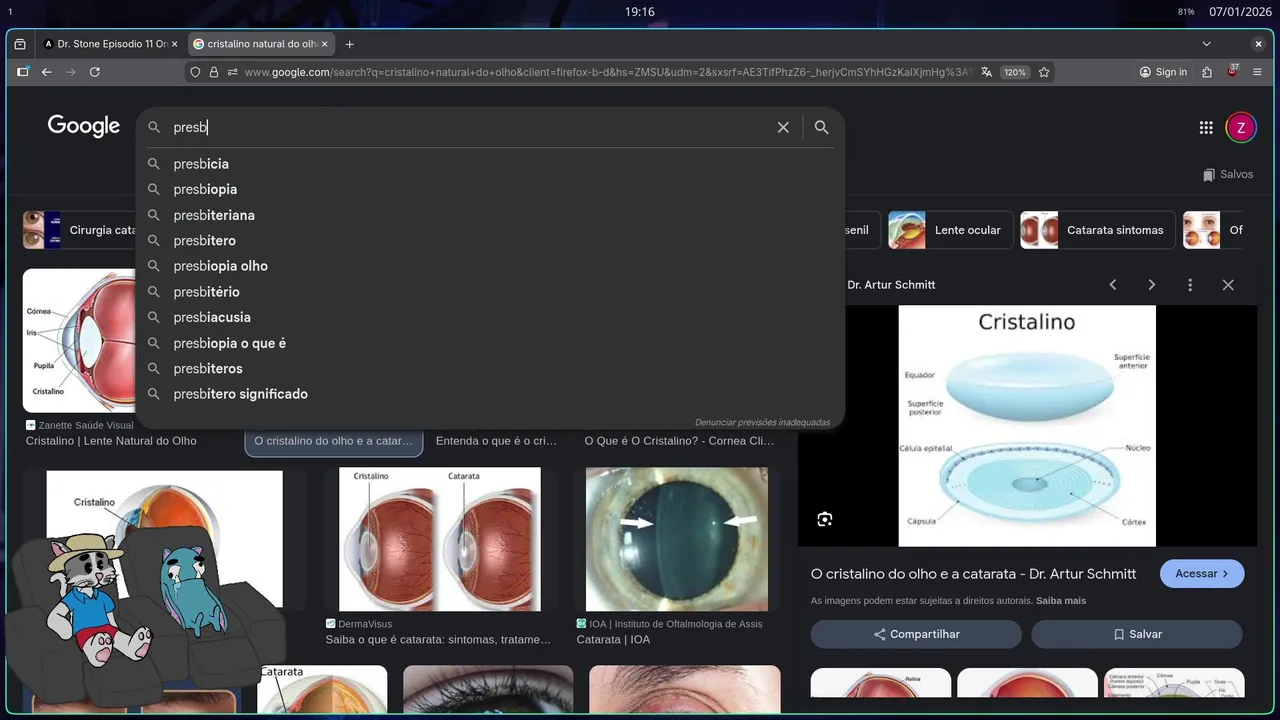Open the Firefox sidebar toggle icon
Screen dimensions: 1280x720
click(23, 72)
